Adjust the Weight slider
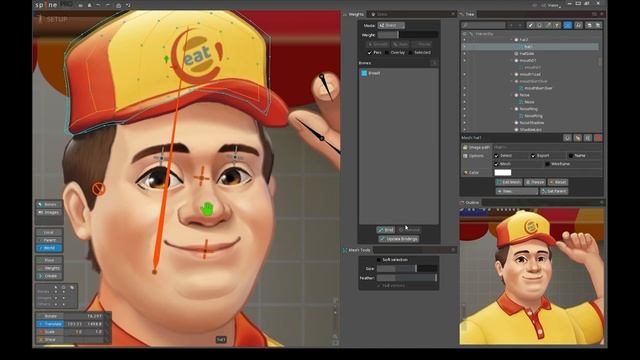The width and height of the screenshot is (640, 360). (407, 35)
